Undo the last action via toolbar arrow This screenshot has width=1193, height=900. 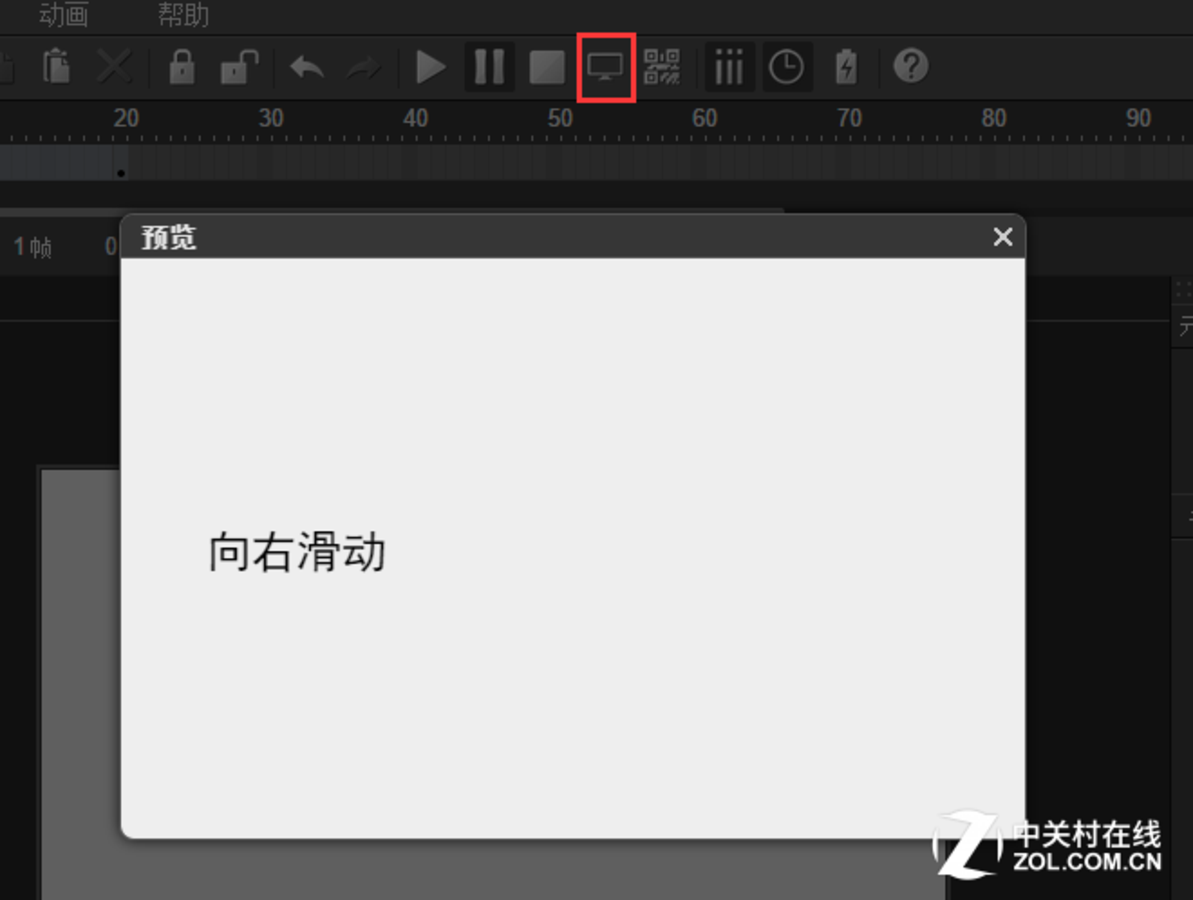[x=305, y=67]
